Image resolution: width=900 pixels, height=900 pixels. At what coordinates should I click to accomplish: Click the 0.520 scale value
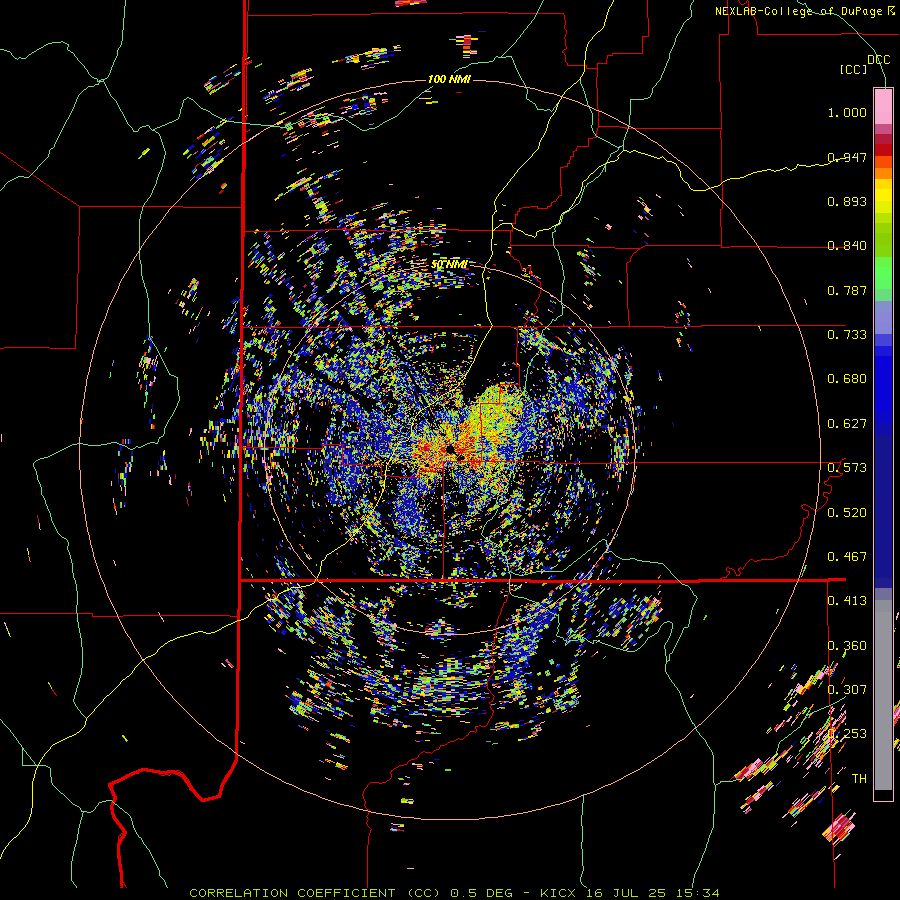[847, 512]
